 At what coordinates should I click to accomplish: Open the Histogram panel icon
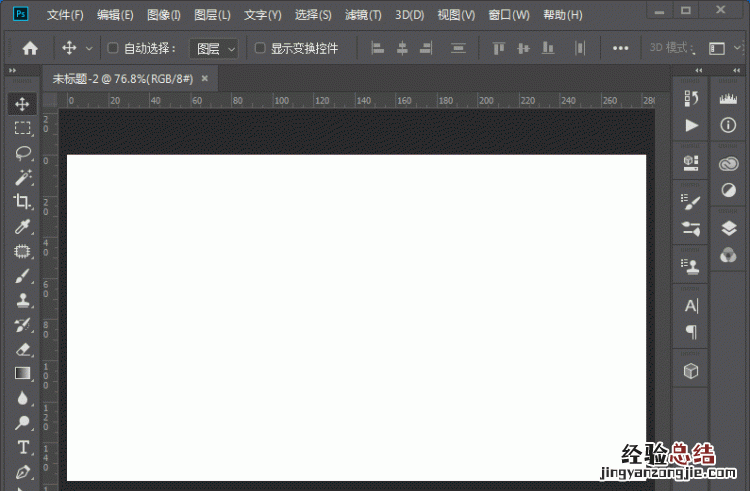728,98
